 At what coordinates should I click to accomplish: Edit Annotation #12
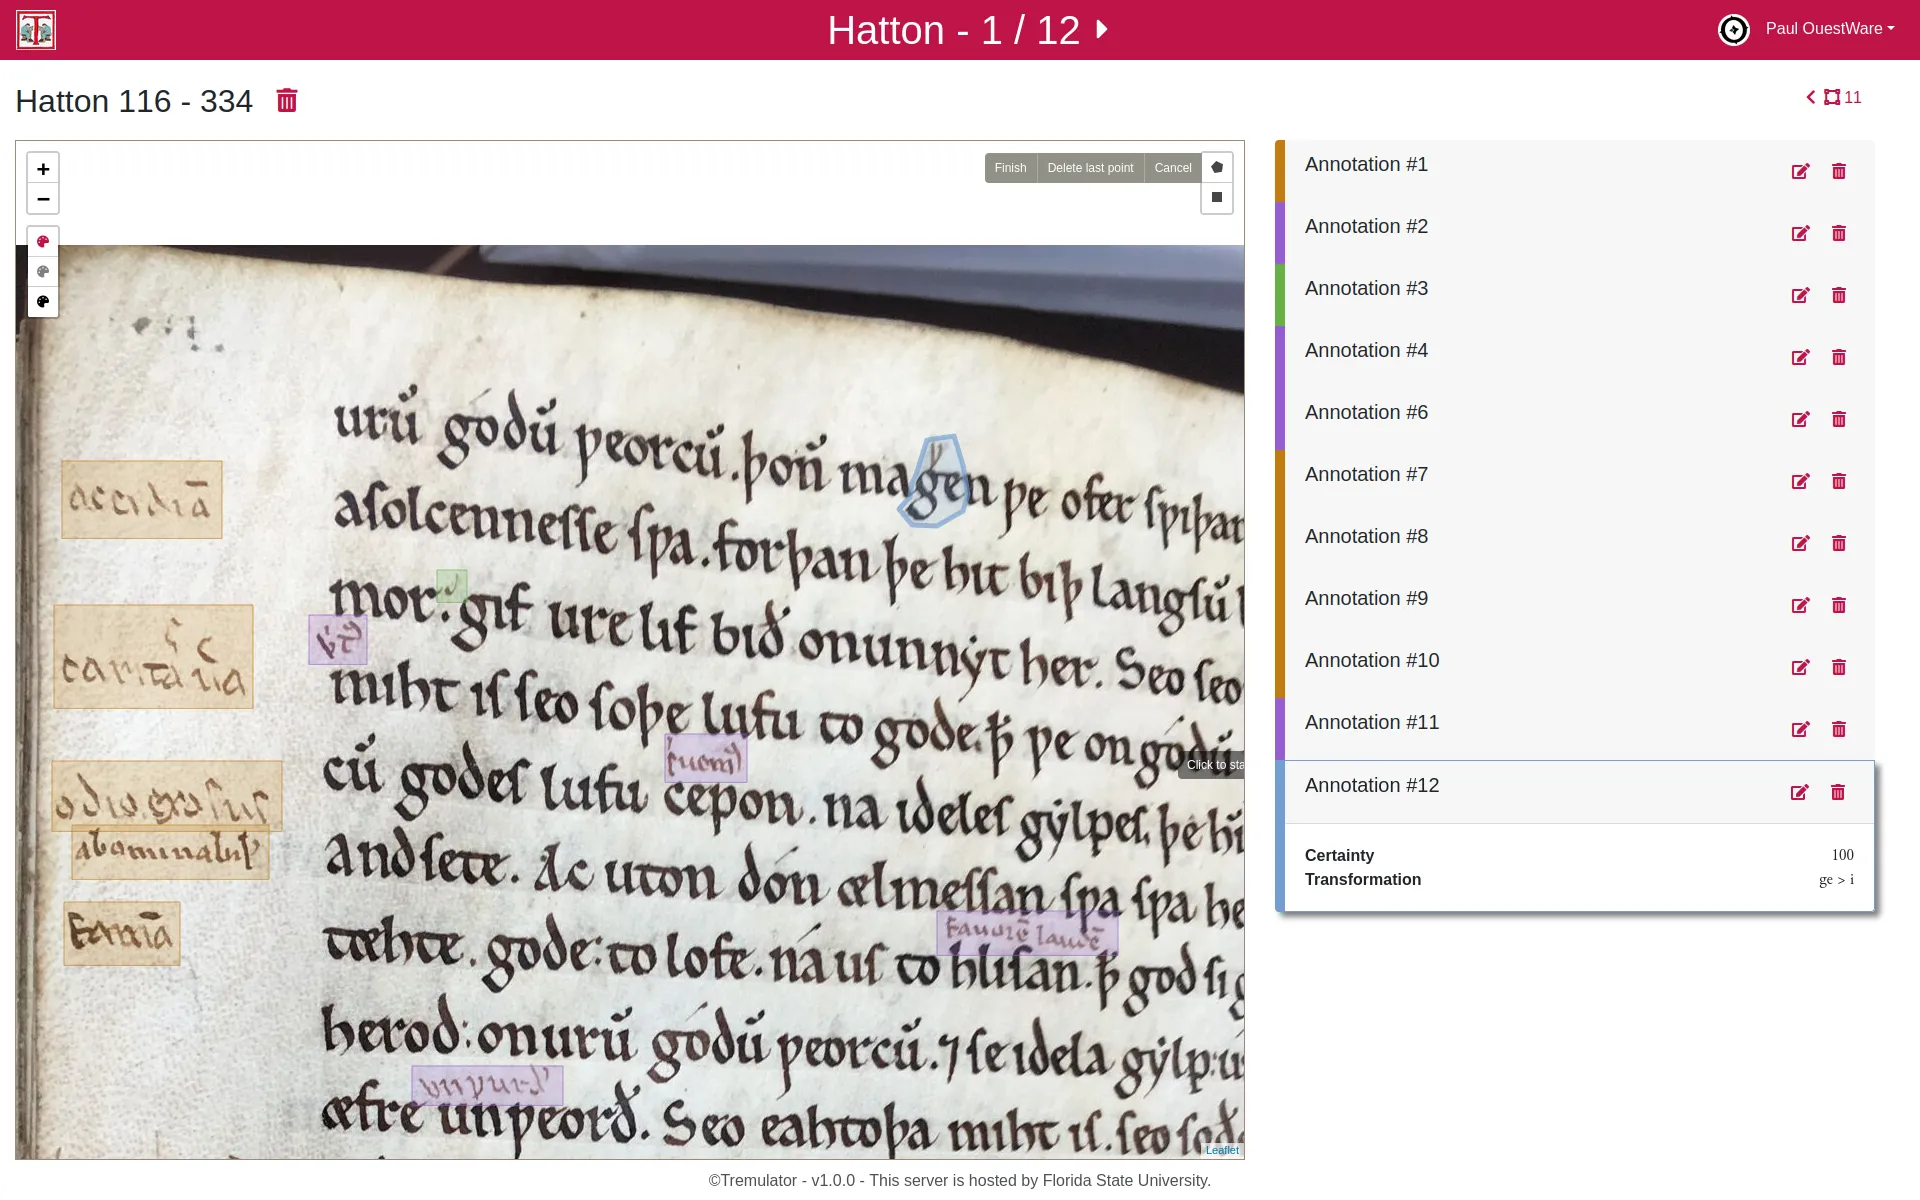pos(1799,793)
